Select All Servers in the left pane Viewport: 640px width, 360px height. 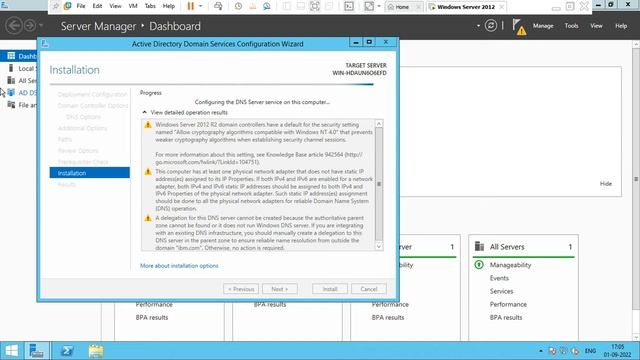(19, 80)
